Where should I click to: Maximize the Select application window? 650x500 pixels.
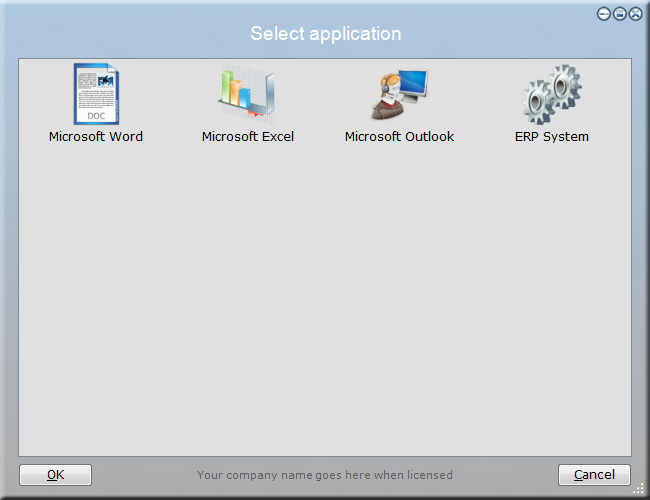(x=620, y=14)
